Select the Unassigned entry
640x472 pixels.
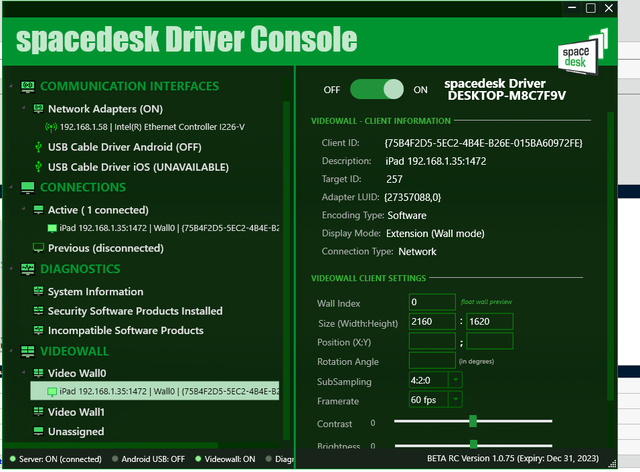point(76,432)
